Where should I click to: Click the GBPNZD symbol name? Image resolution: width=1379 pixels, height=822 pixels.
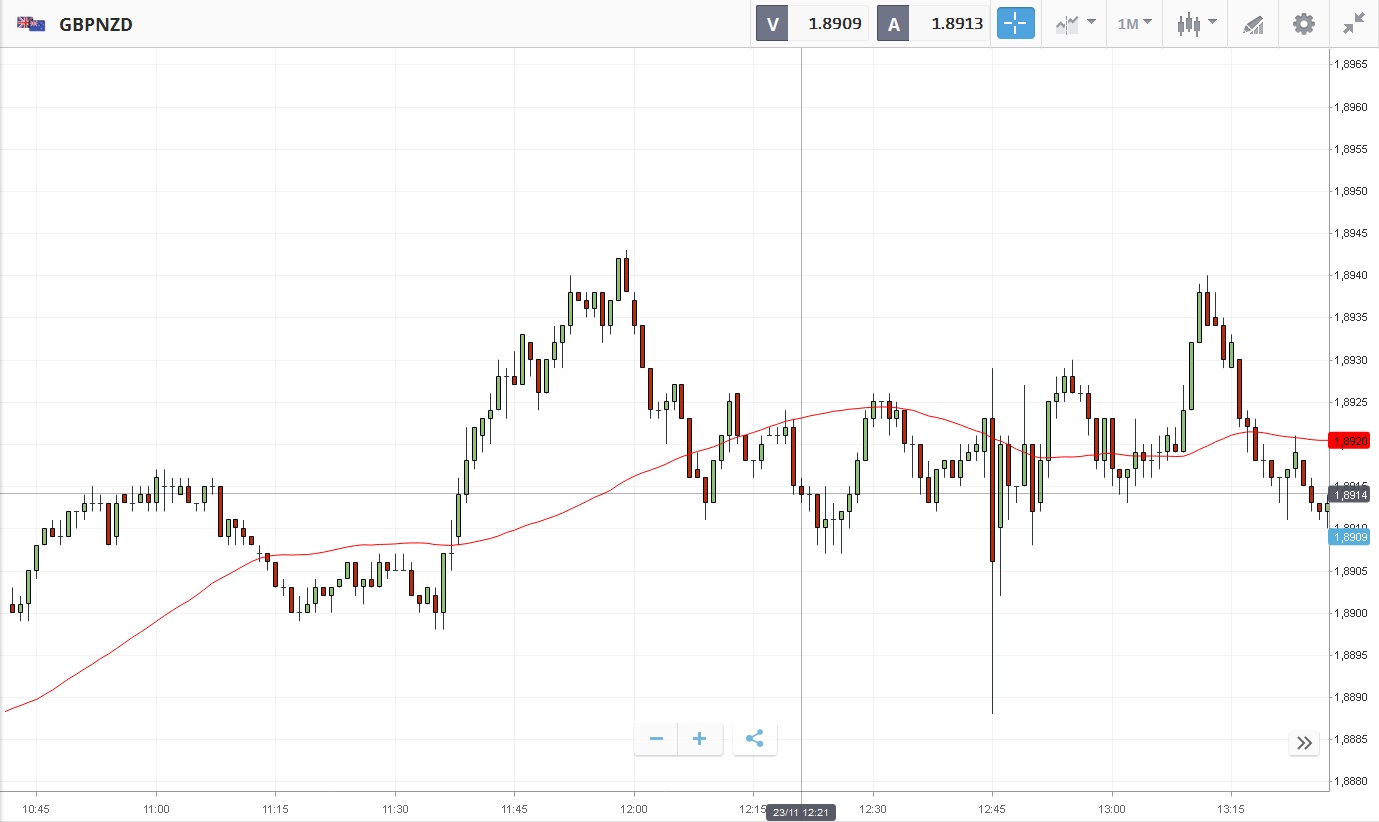point(96,24)
